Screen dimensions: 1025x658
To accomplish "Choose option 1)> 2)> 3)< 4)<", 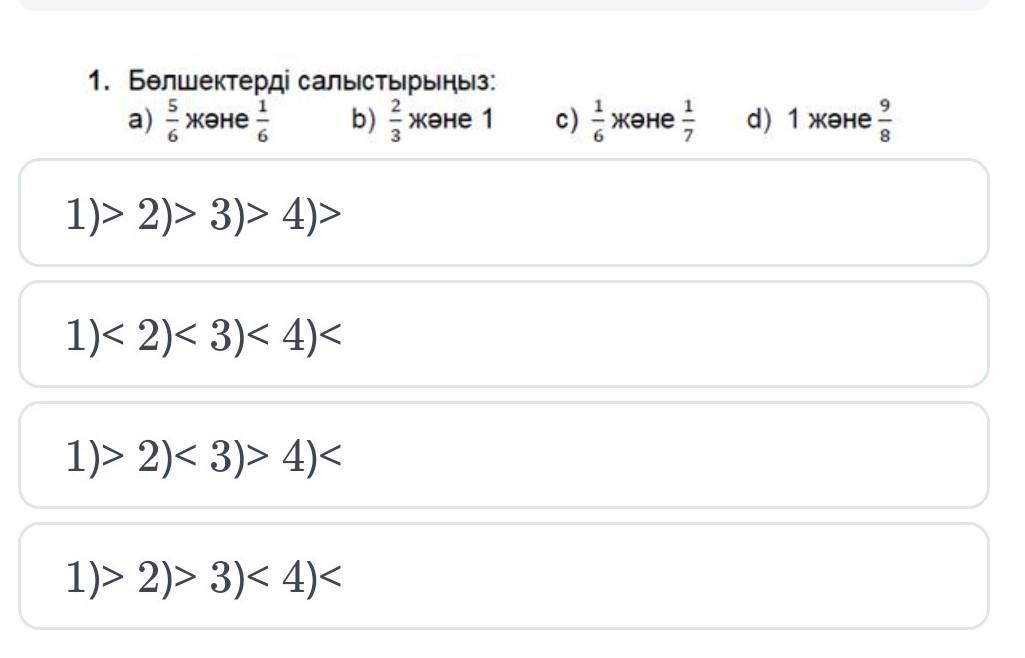I will pyautogui.click(x=503, y=576).
